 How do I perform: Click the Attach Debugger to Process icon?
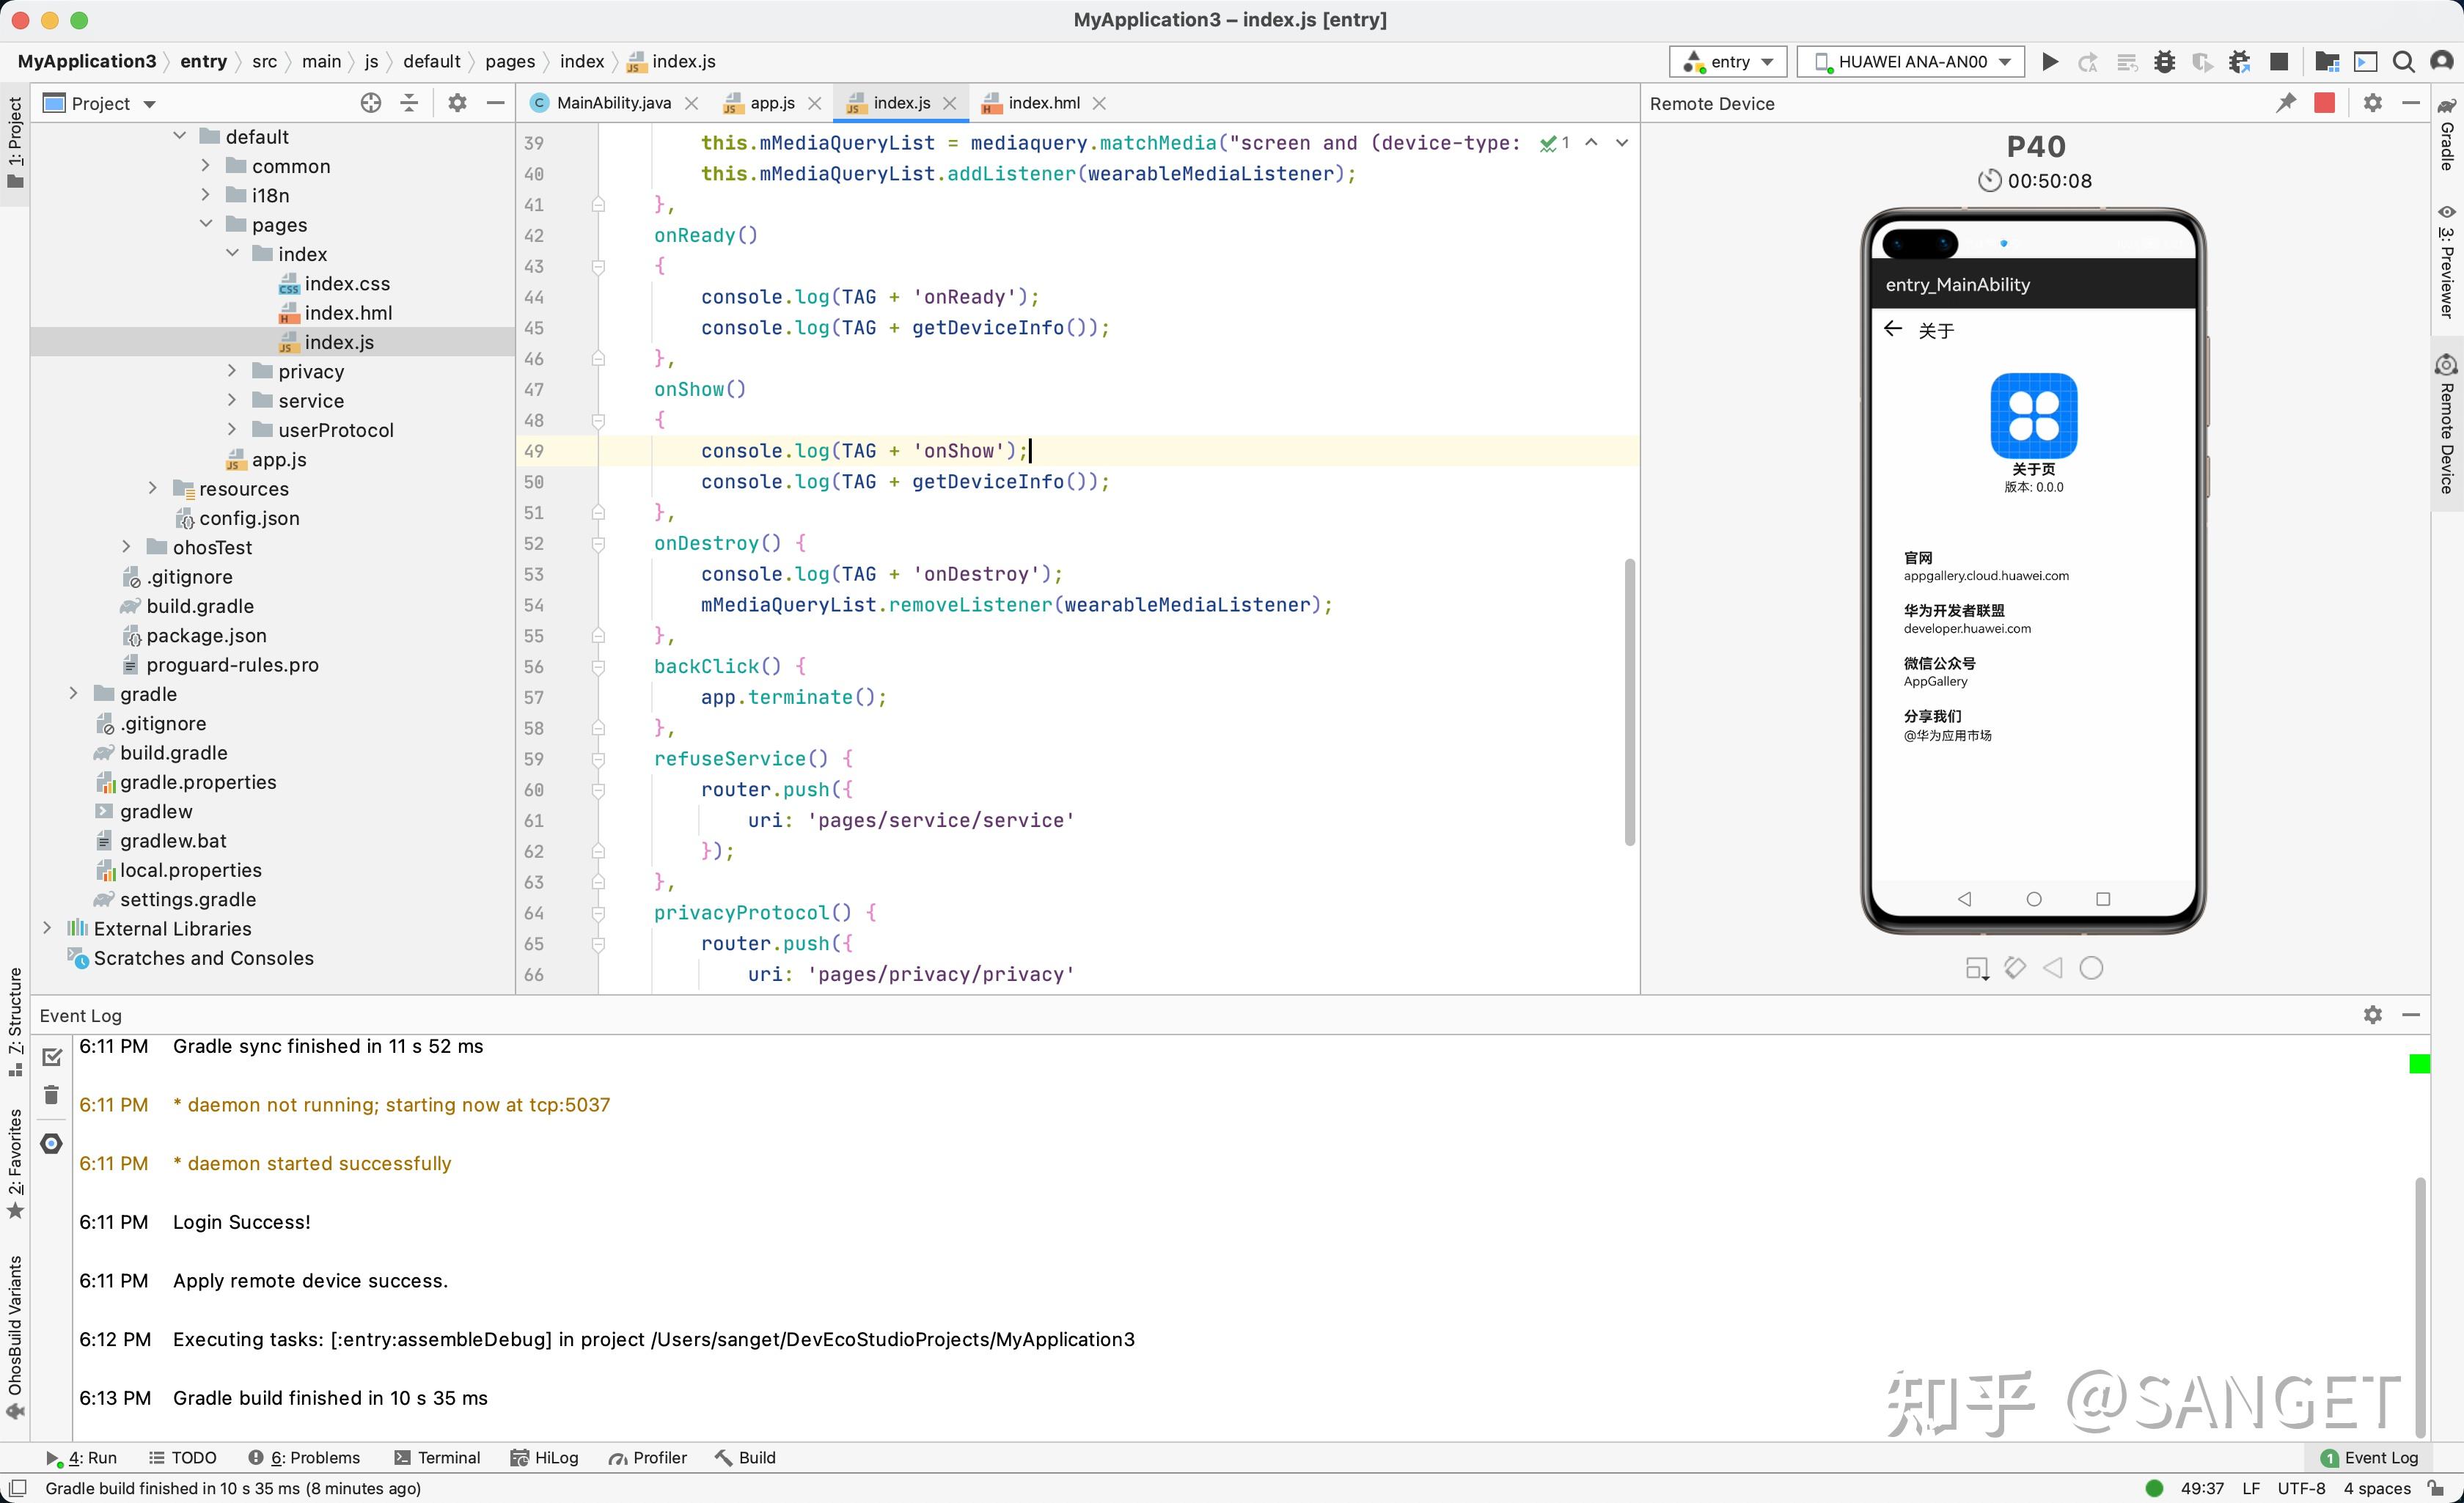(x=2239, y=62)
